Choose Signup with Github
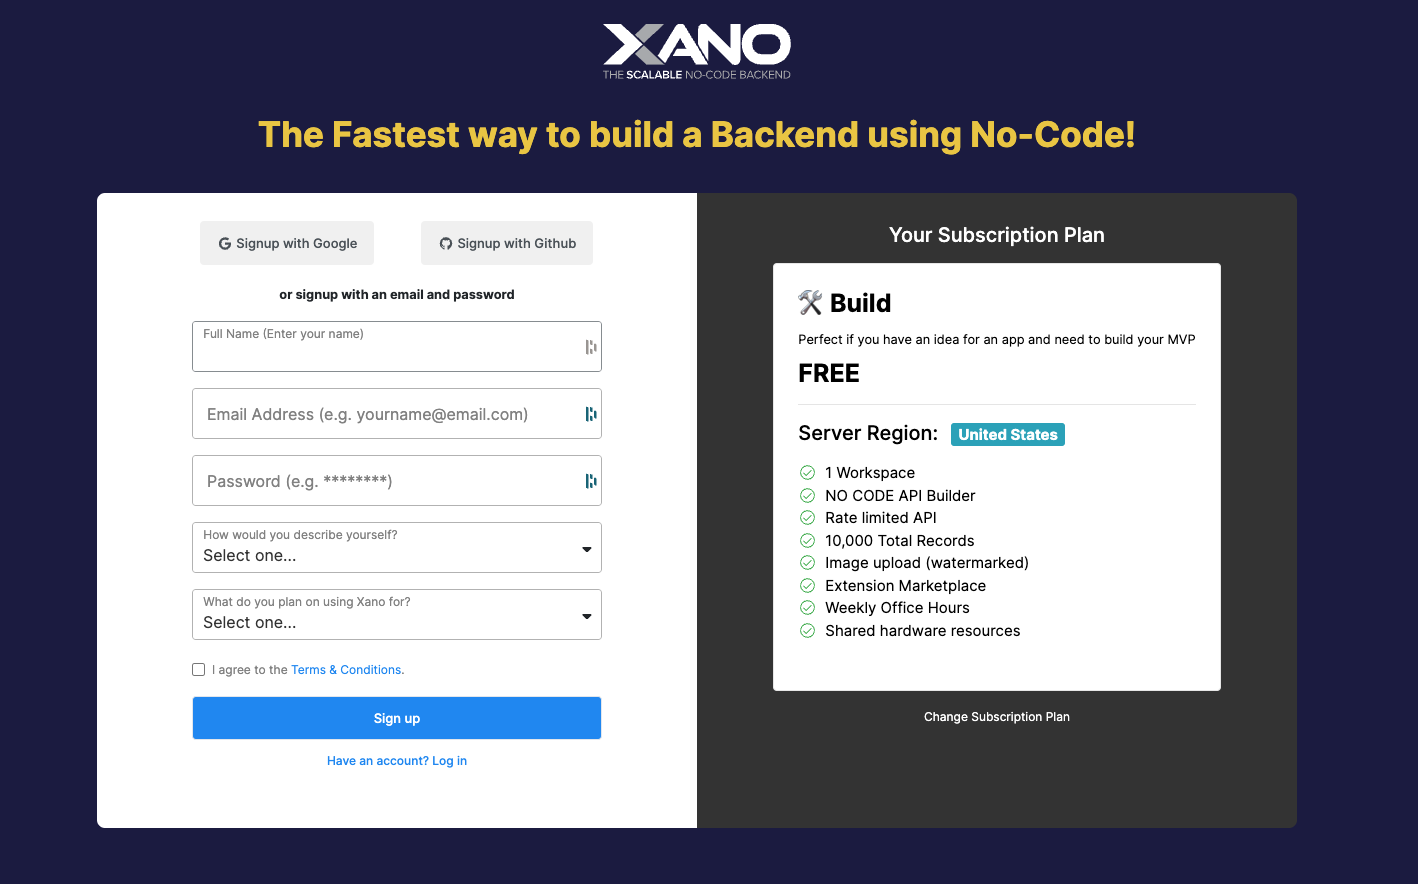 507,243
